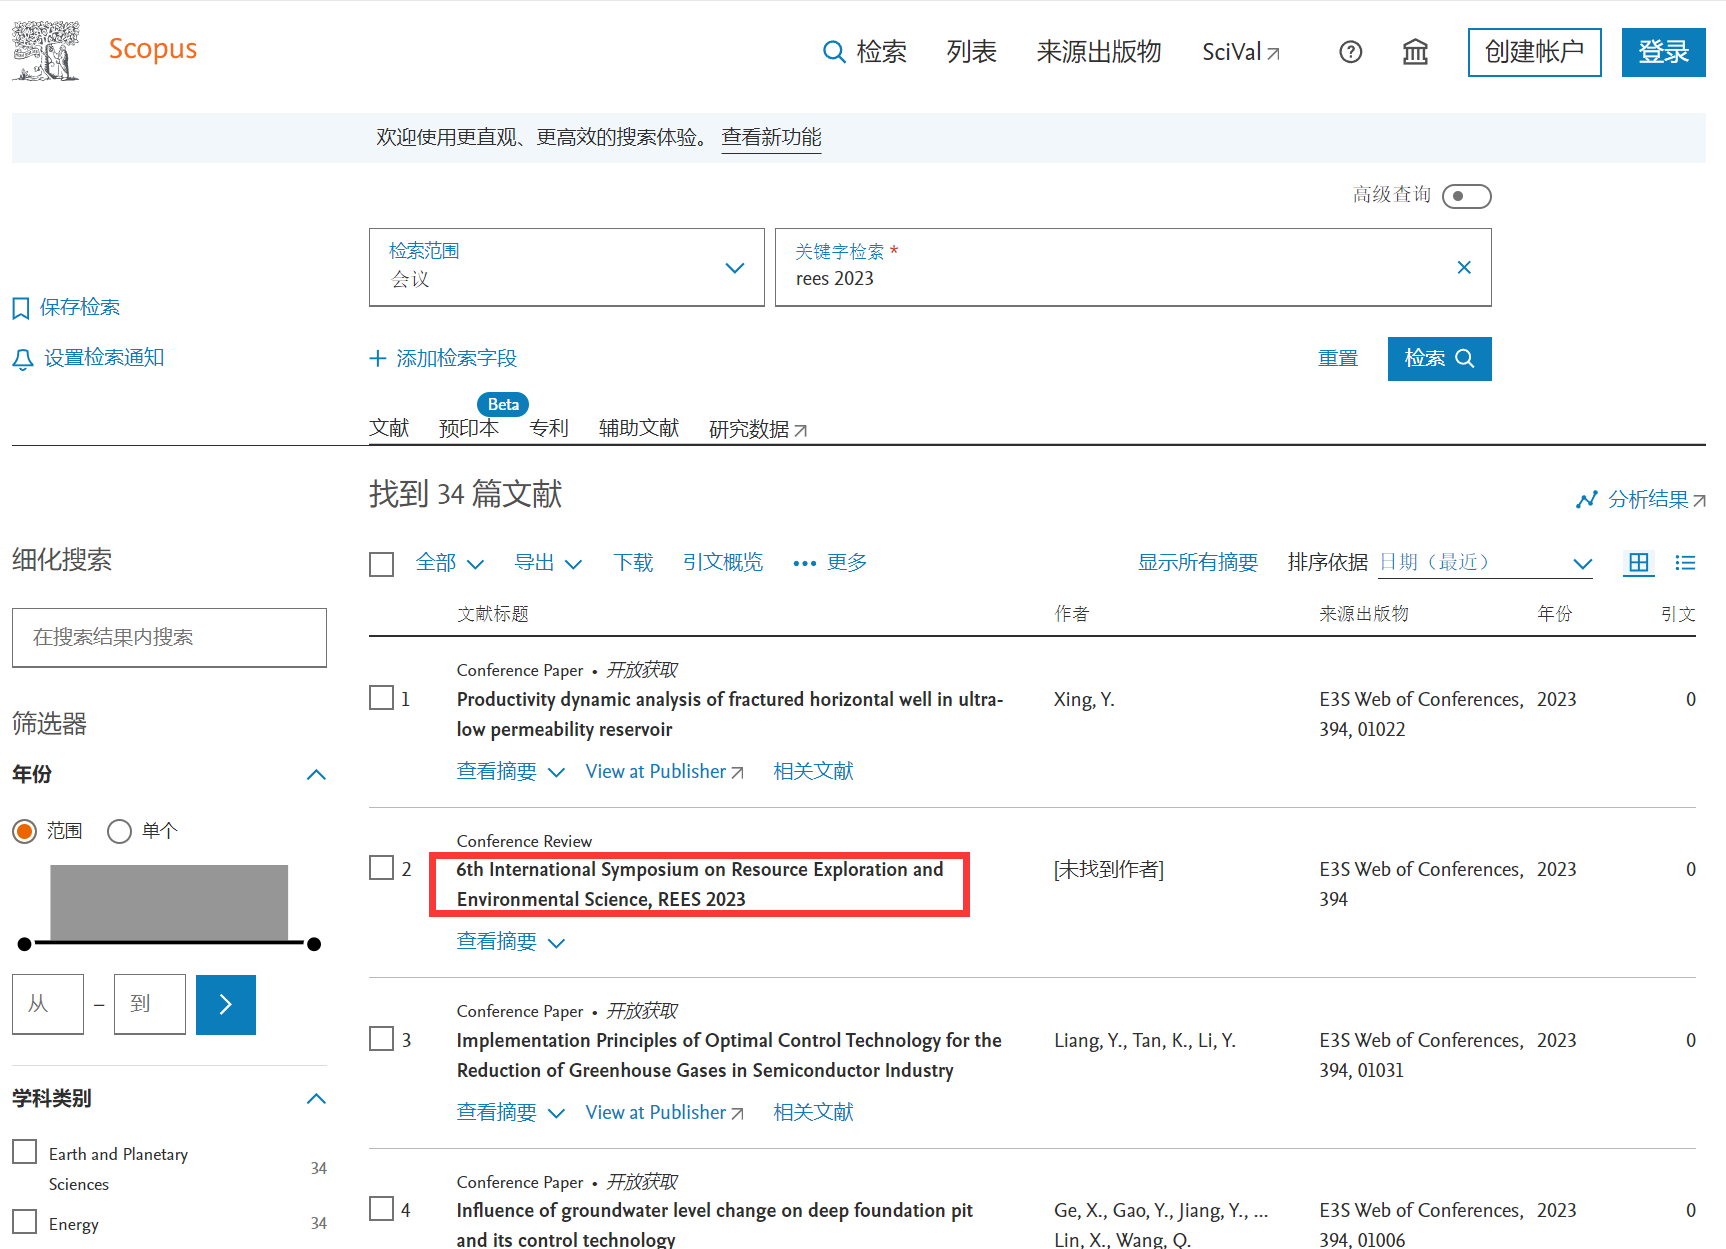Toggle the 高级查询 switch
This screenshot has height=1249, width=1726.
pos(1466,196)
